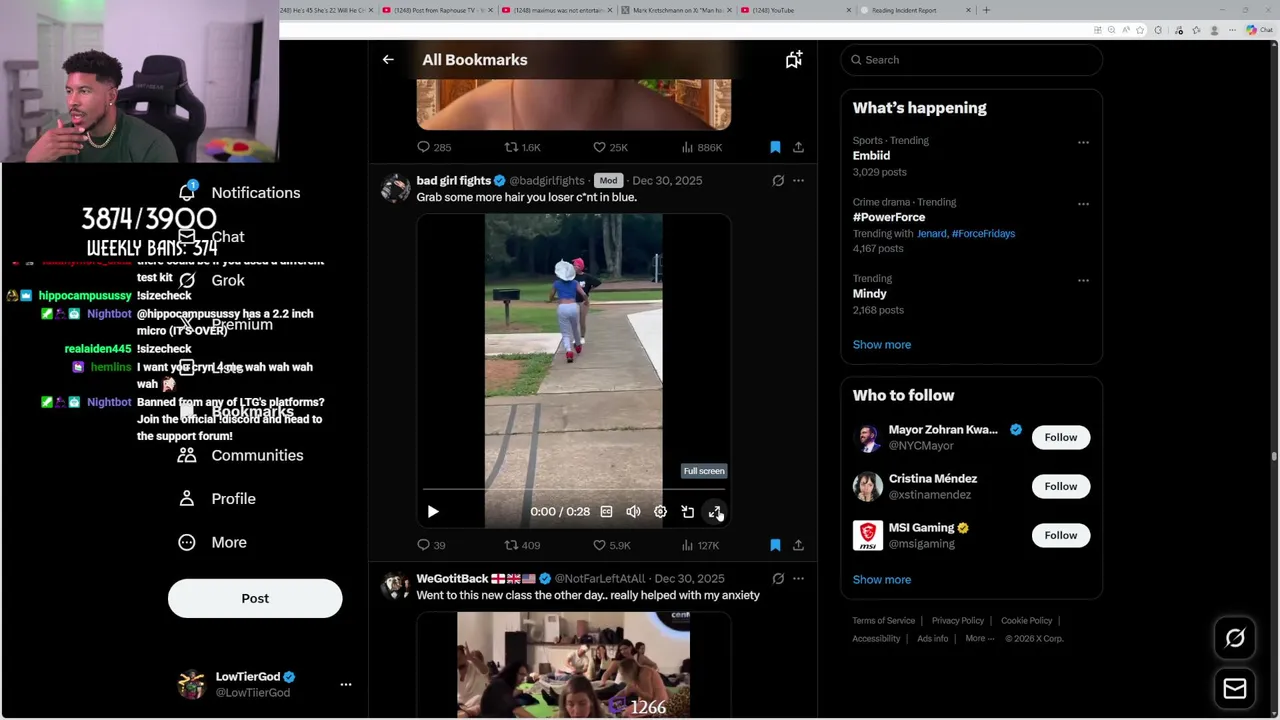Image resolution: width=1280 pixels, height=720 pixels.
Task: Switch to the (1248) YouTube tab
Action: (795, 10)
